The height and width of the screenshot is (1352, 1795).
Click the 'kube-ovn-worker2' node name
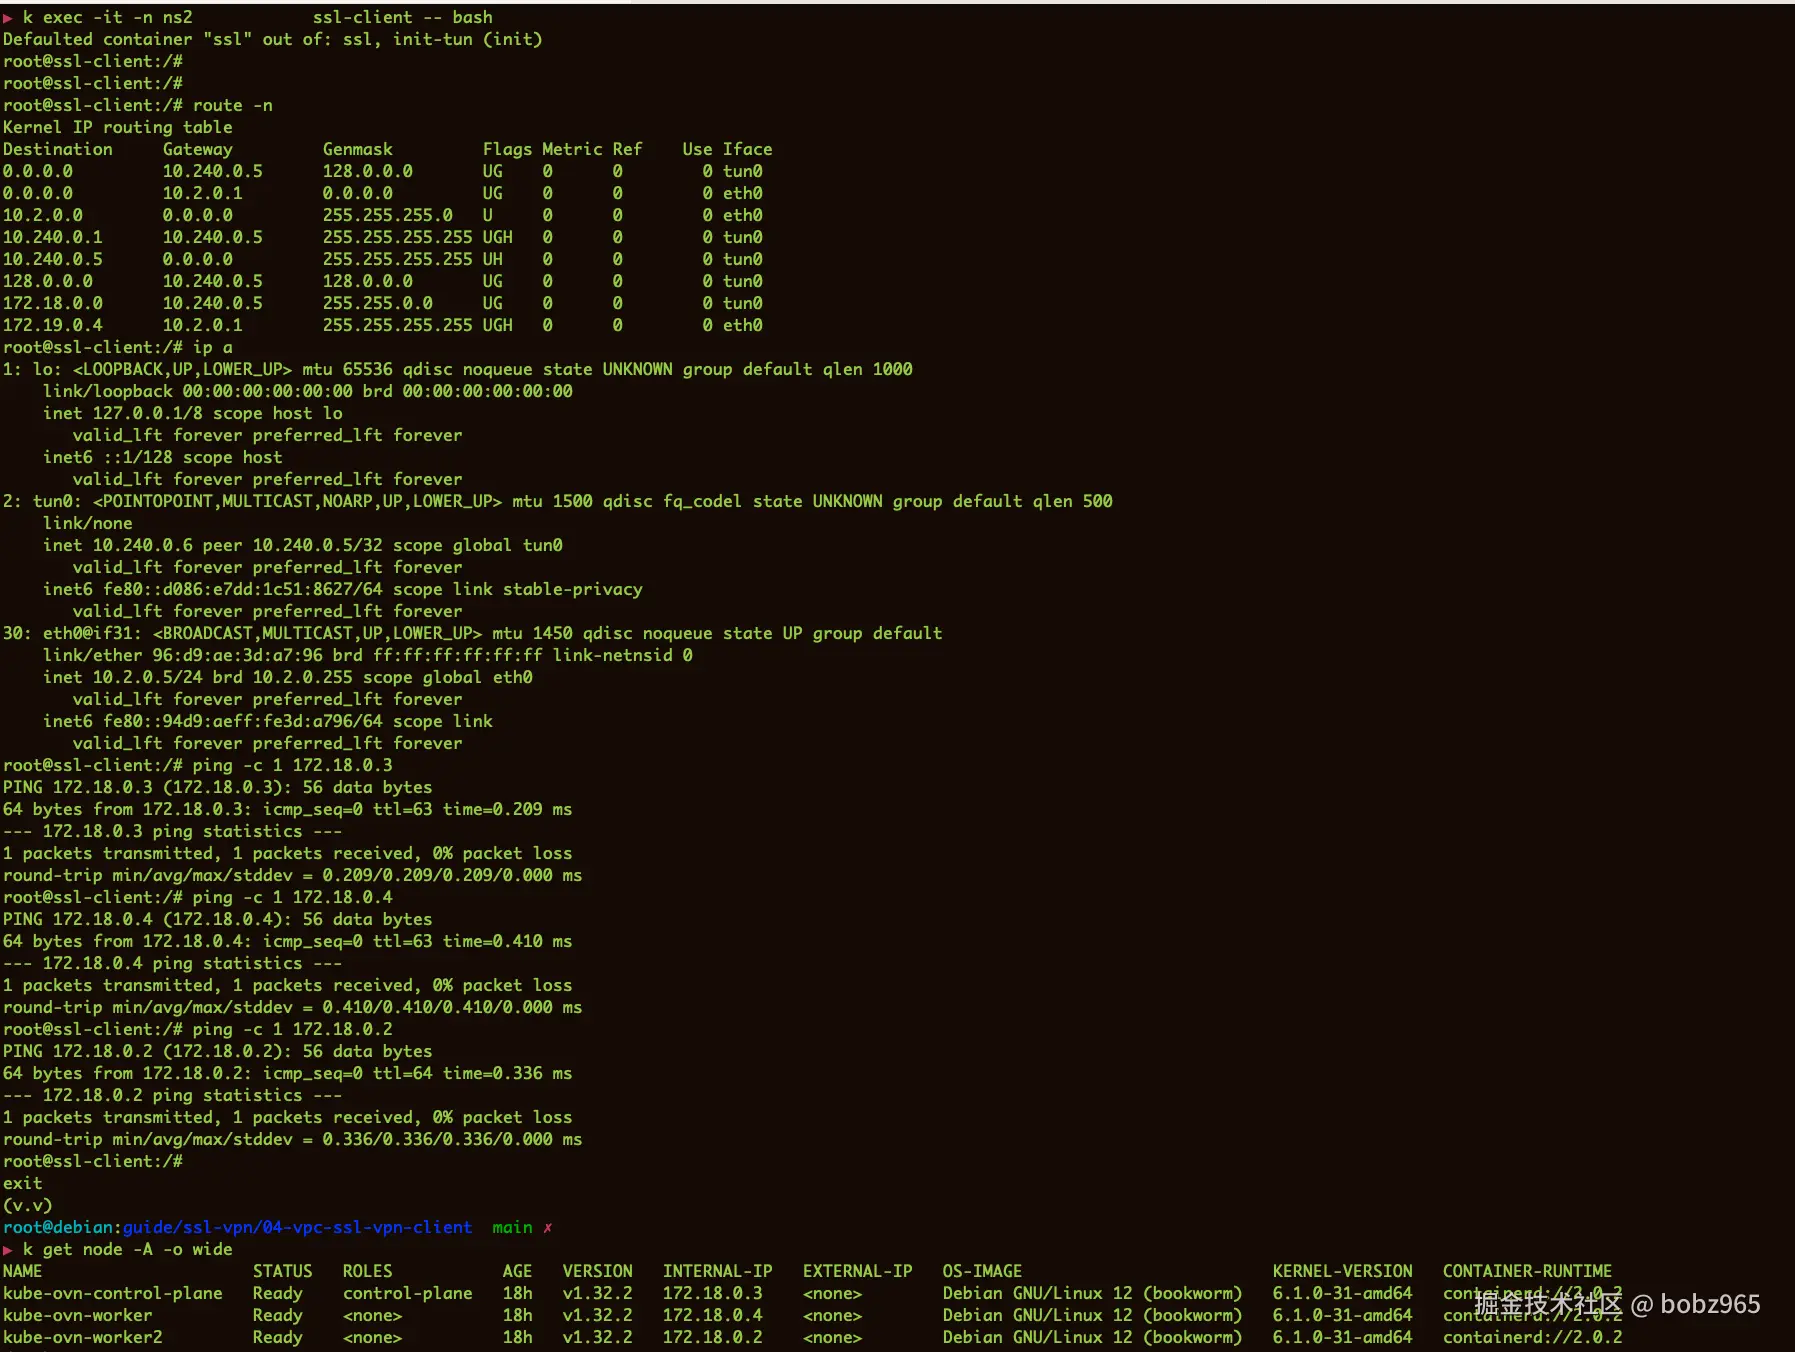(83, 1337)
